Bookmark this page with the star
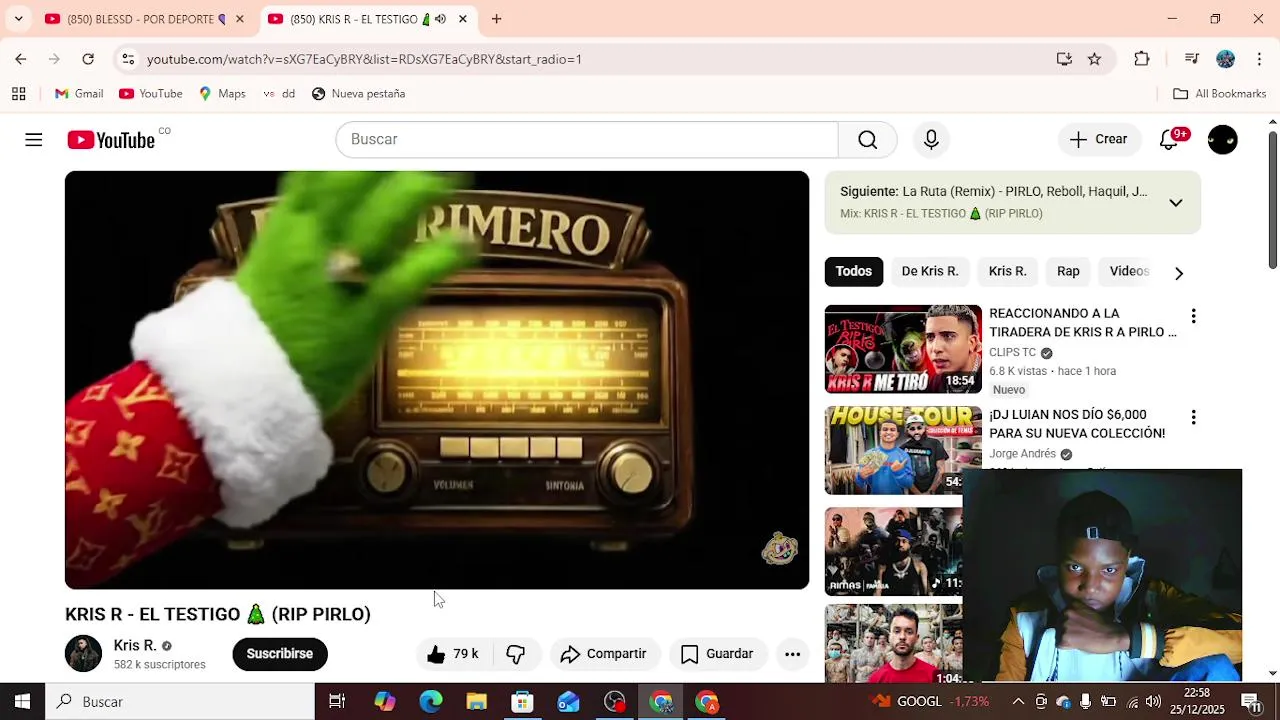Viewport: 1280px width, 720px height. point(1095,59)
